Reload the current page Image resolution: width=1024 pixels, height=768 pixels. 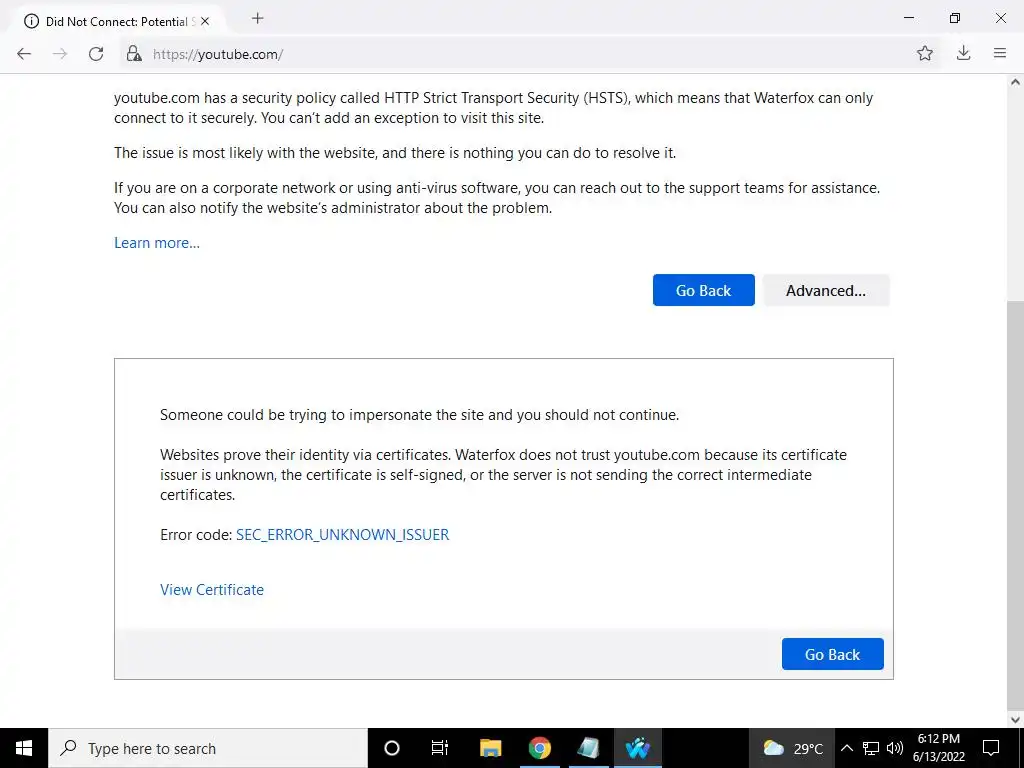click(x=96, y=54)
